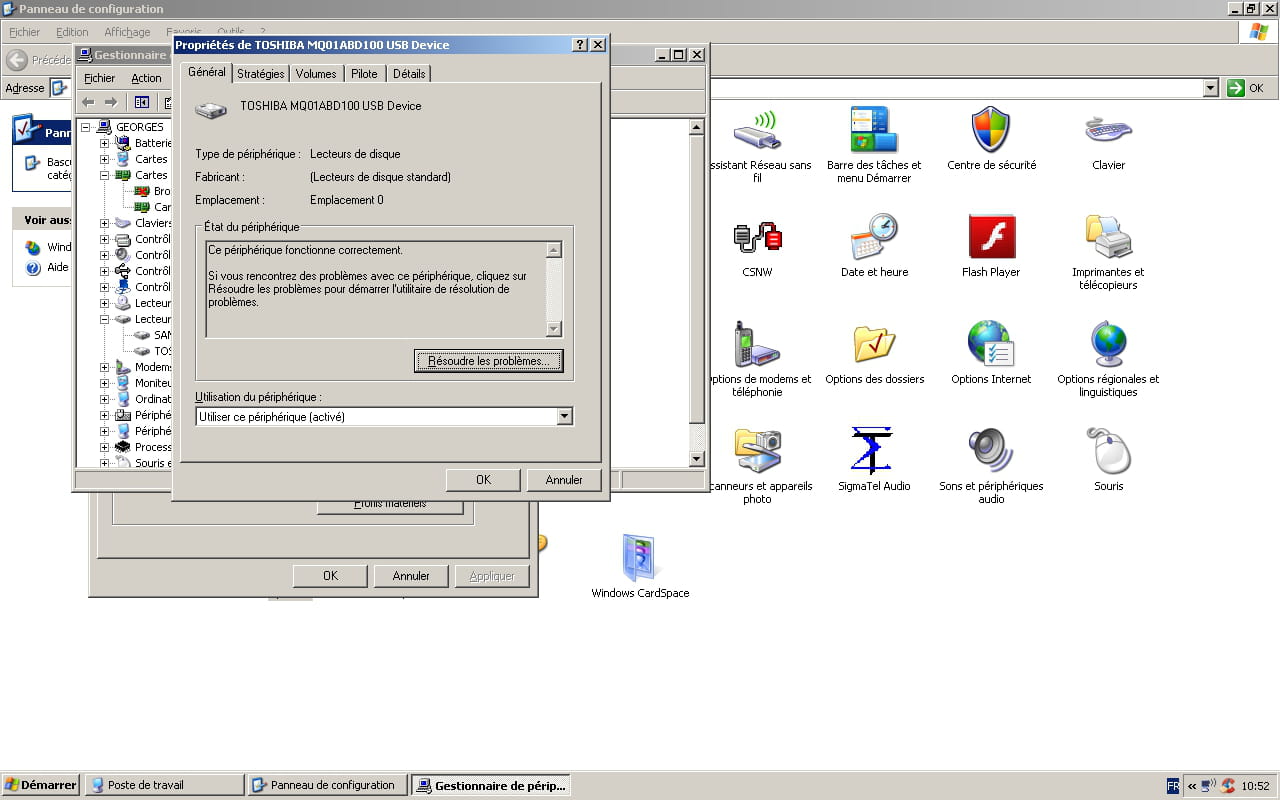Click Annuler in system properties window
Screen dimensions: 1280x800
411,576
